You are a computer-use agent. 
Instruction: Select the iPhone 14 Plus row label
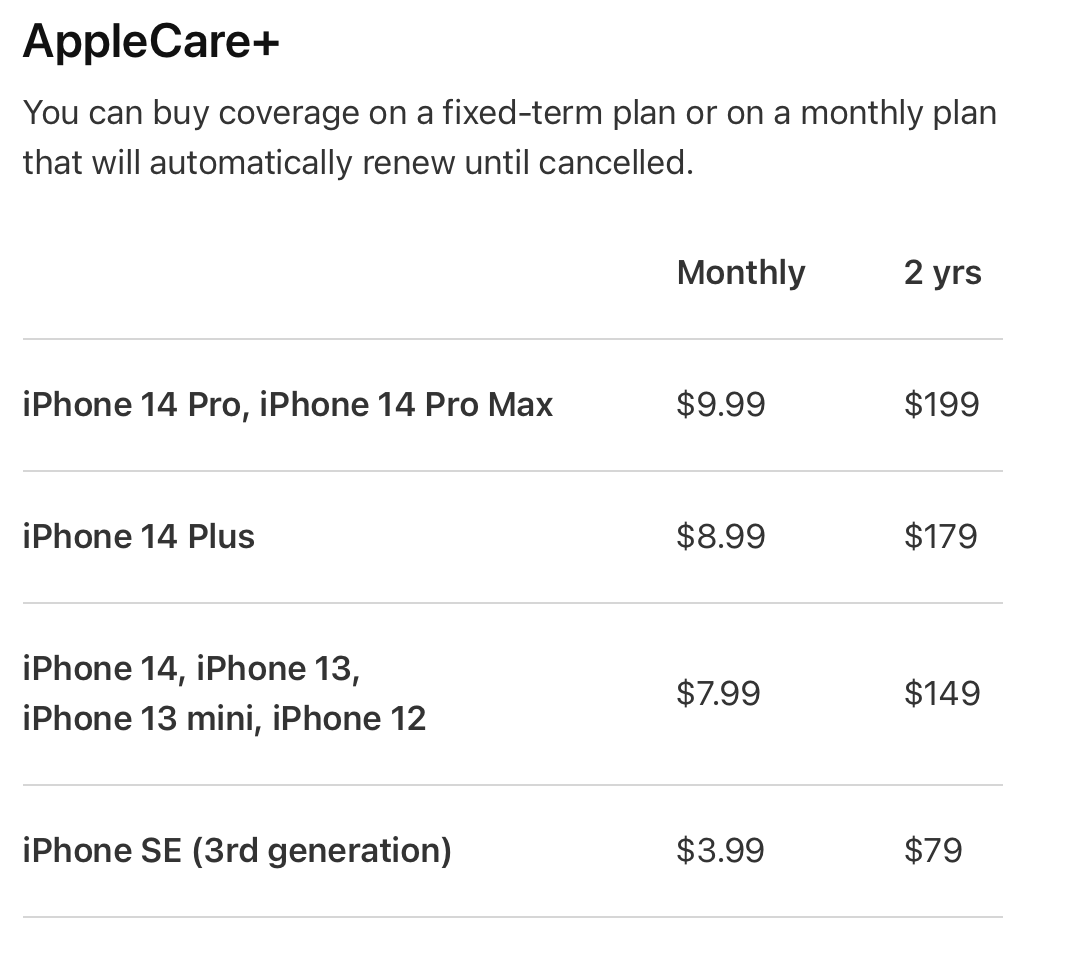click(138, 536)
